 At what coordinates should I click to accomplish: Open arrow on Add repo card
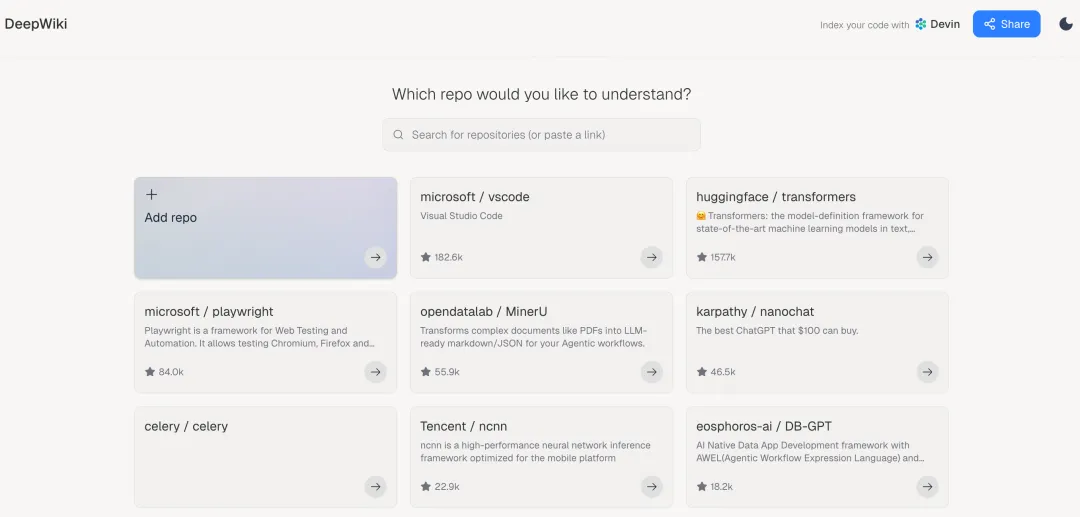coord(375,257)
